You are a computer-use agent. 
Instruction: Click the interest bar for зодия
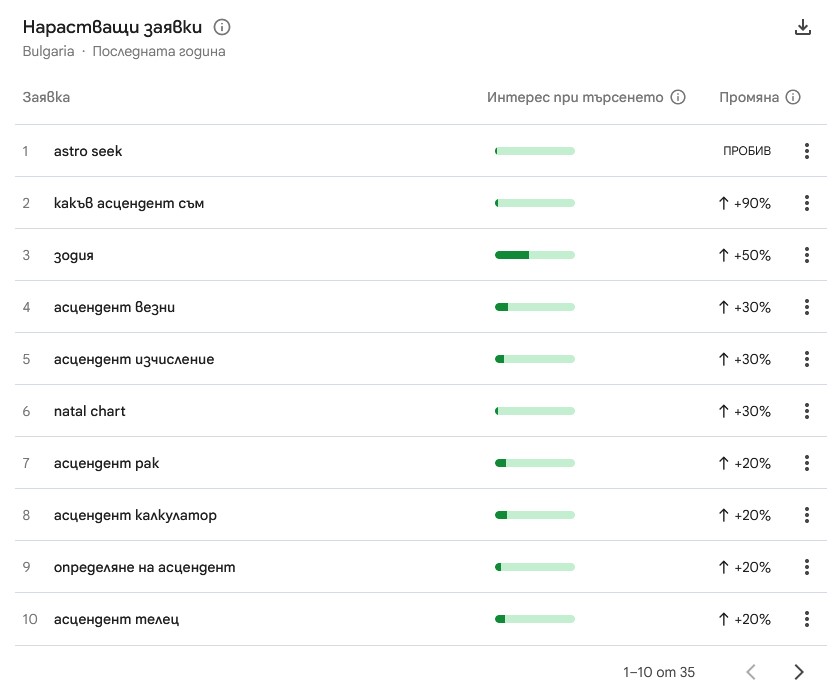[x=534, y=255]
